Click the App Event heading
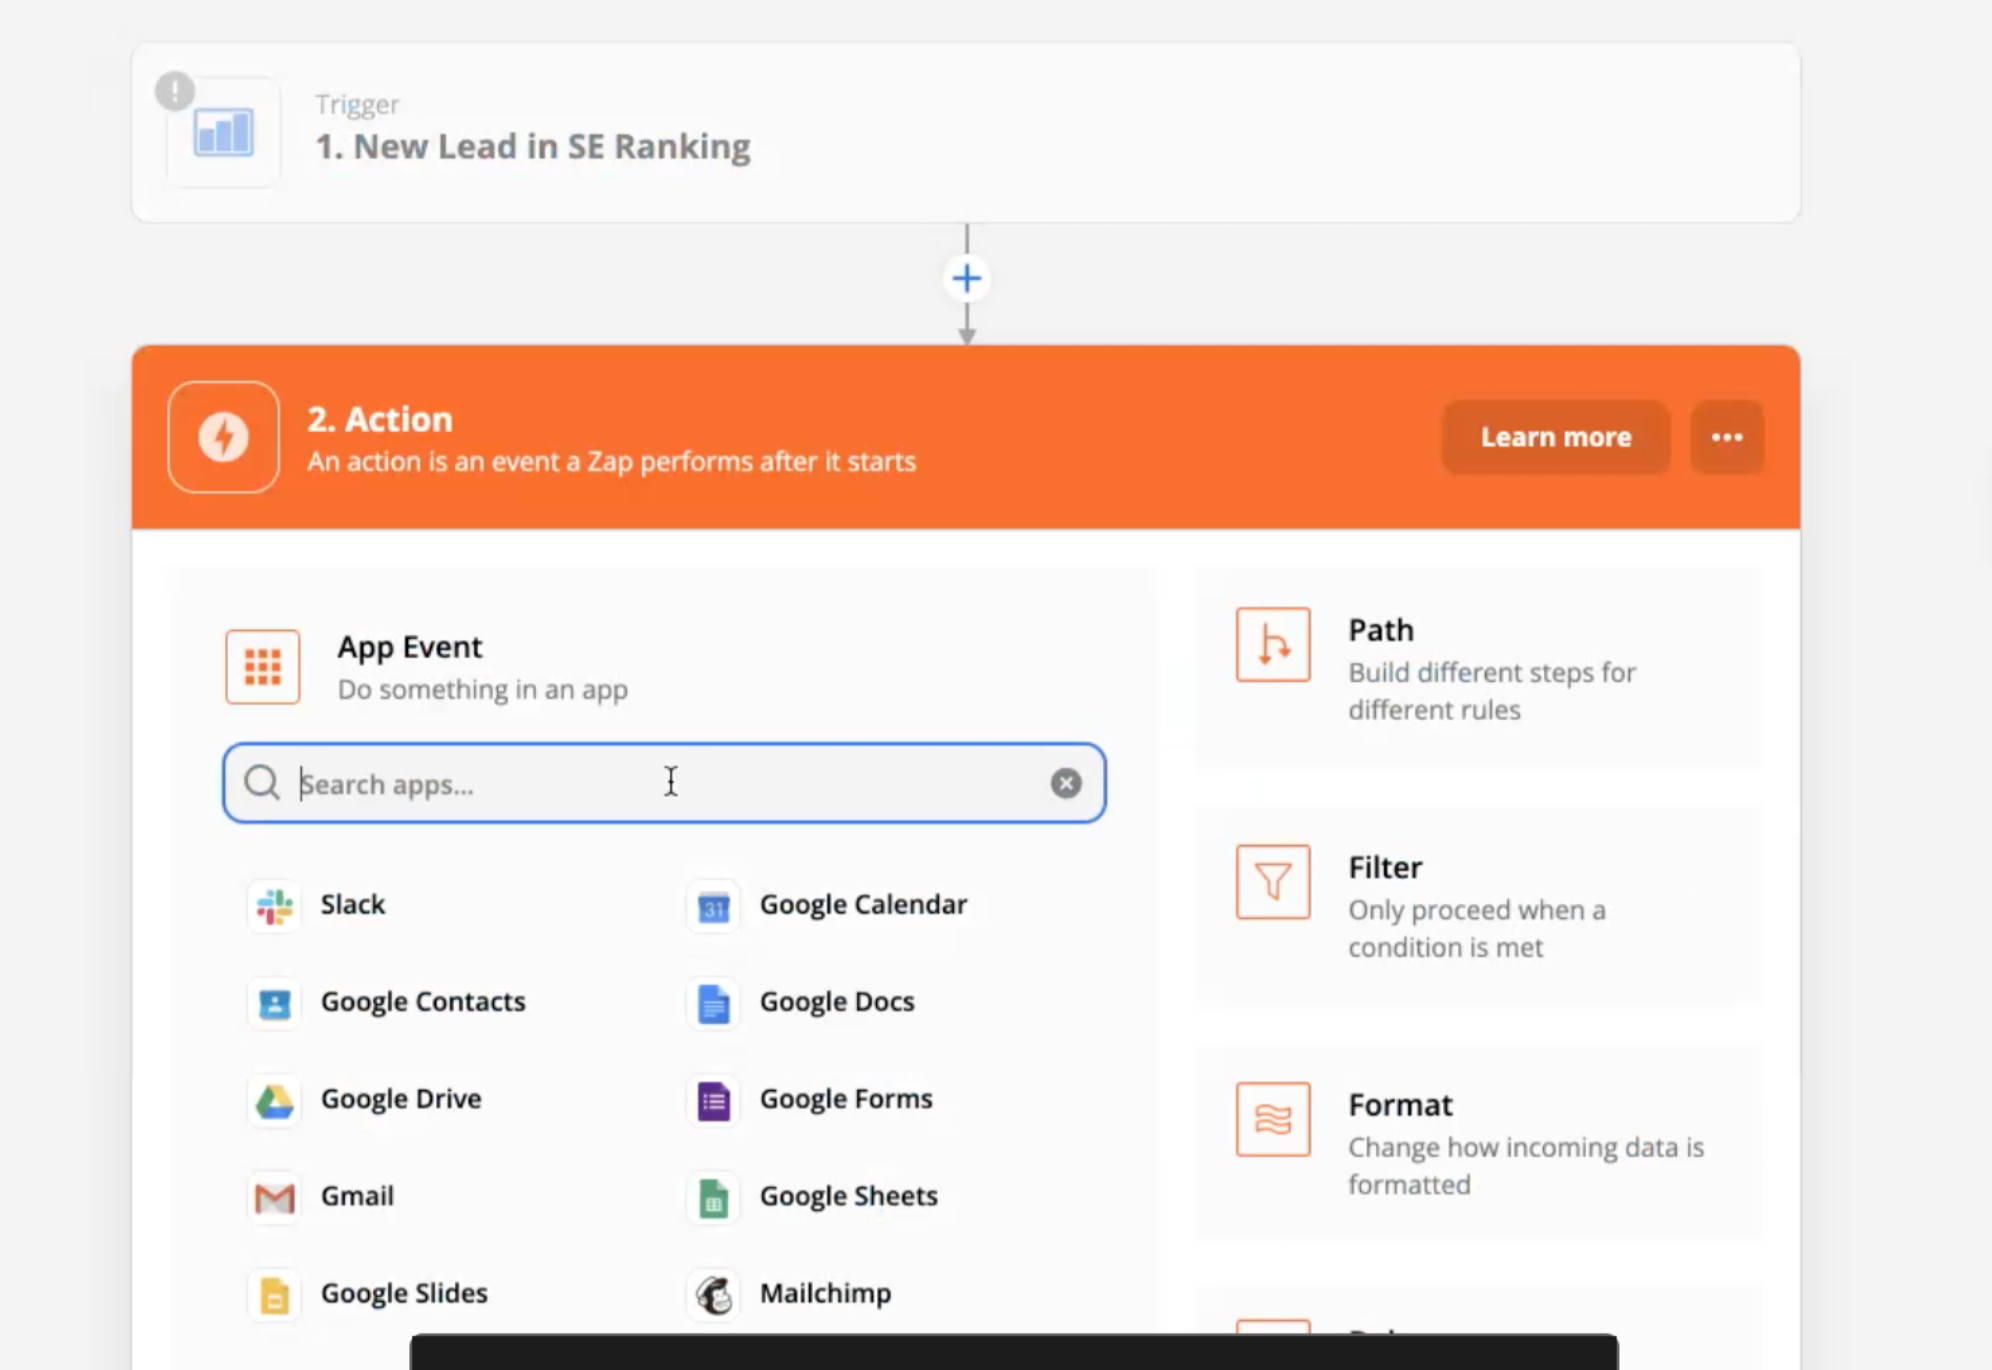 point(410,647)
